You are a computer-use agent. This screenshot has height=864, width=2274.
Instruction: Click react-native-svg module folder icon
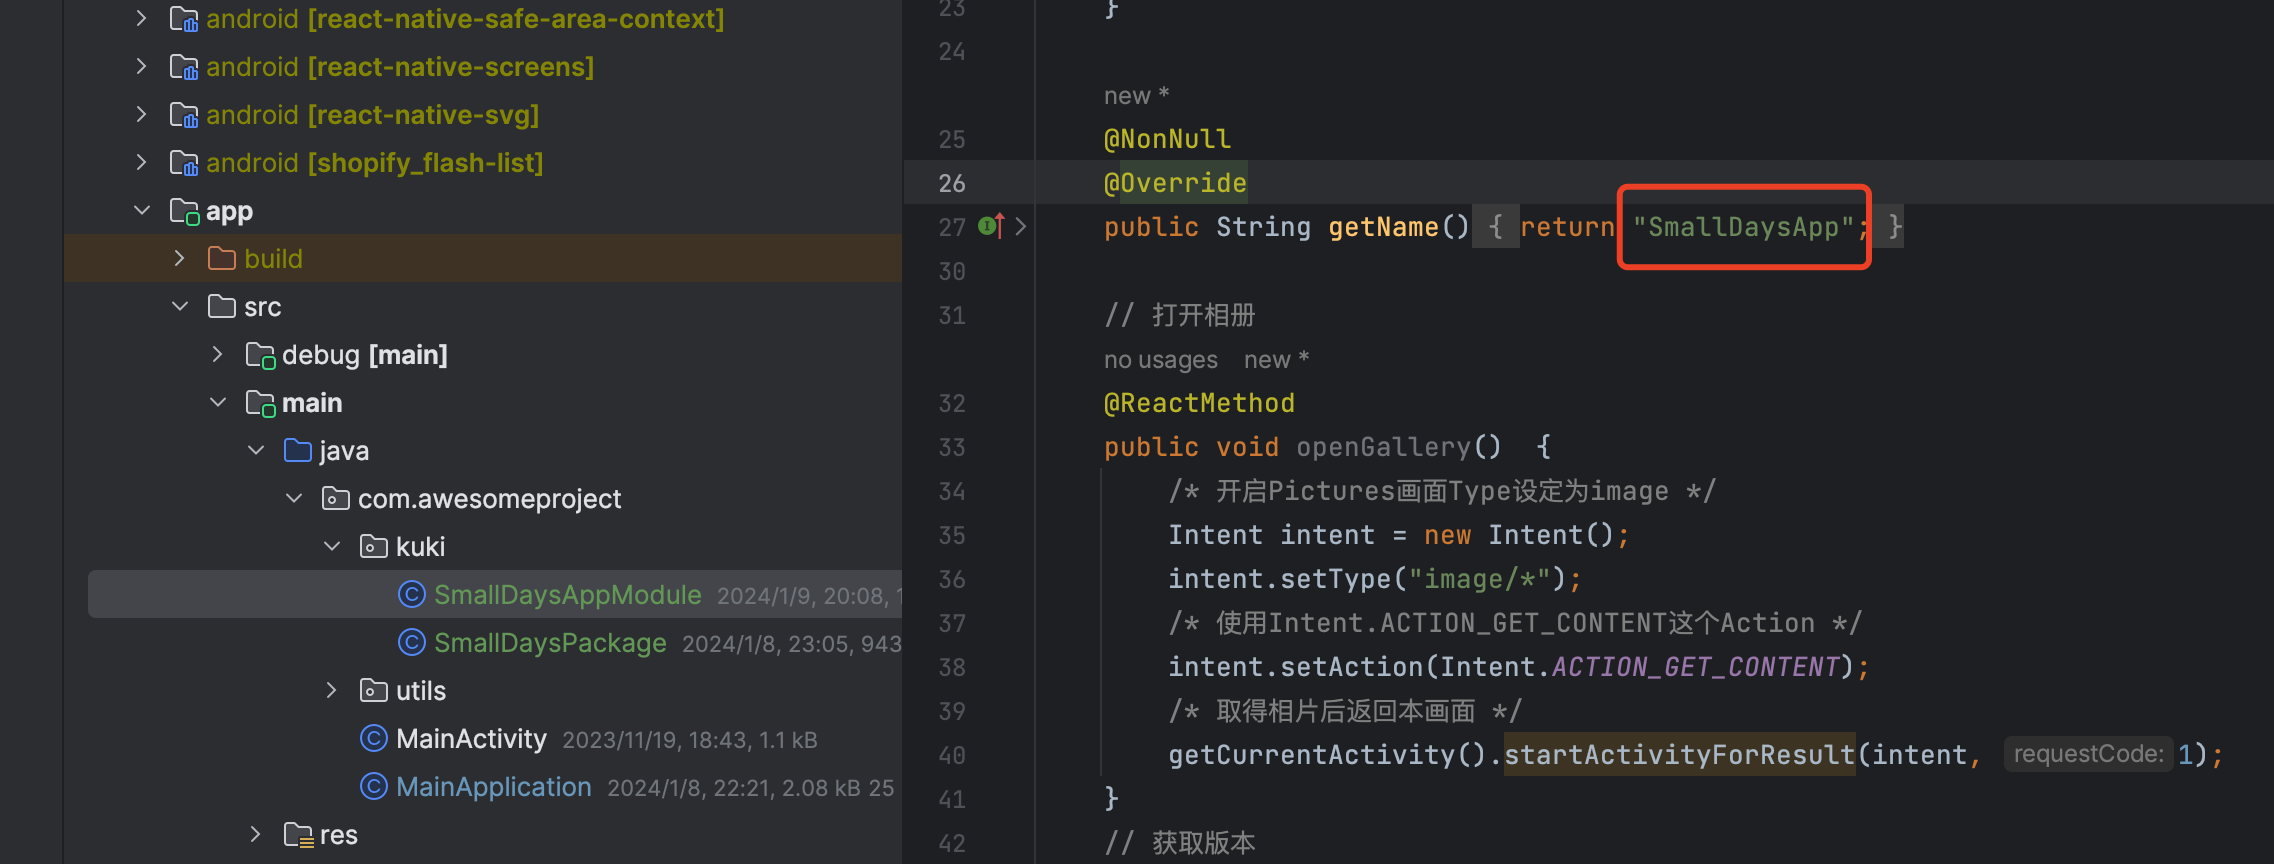pos(184,115)
